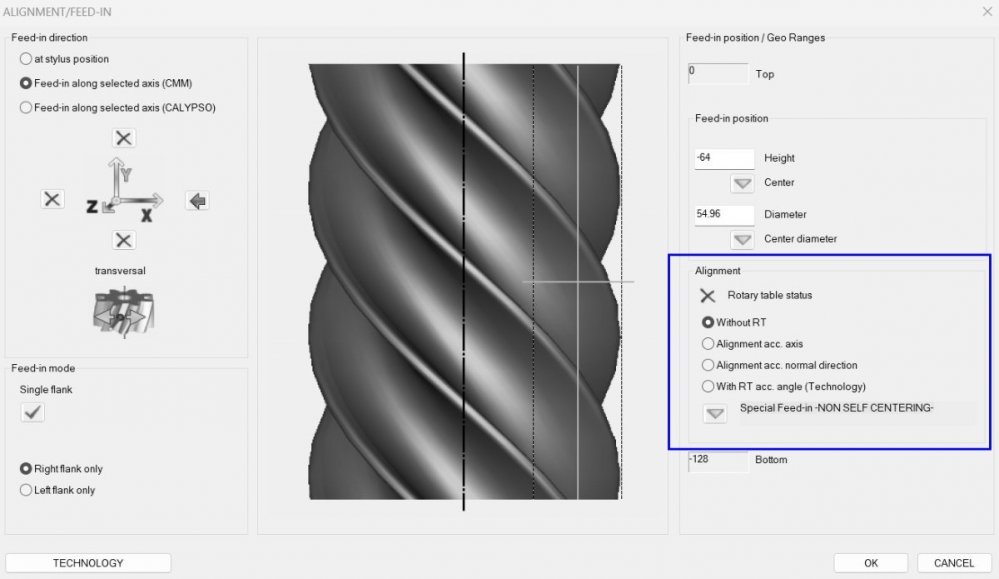Click the X icon left of the Z axis
This screenshot has width=999, height=579.
(53, 199)
